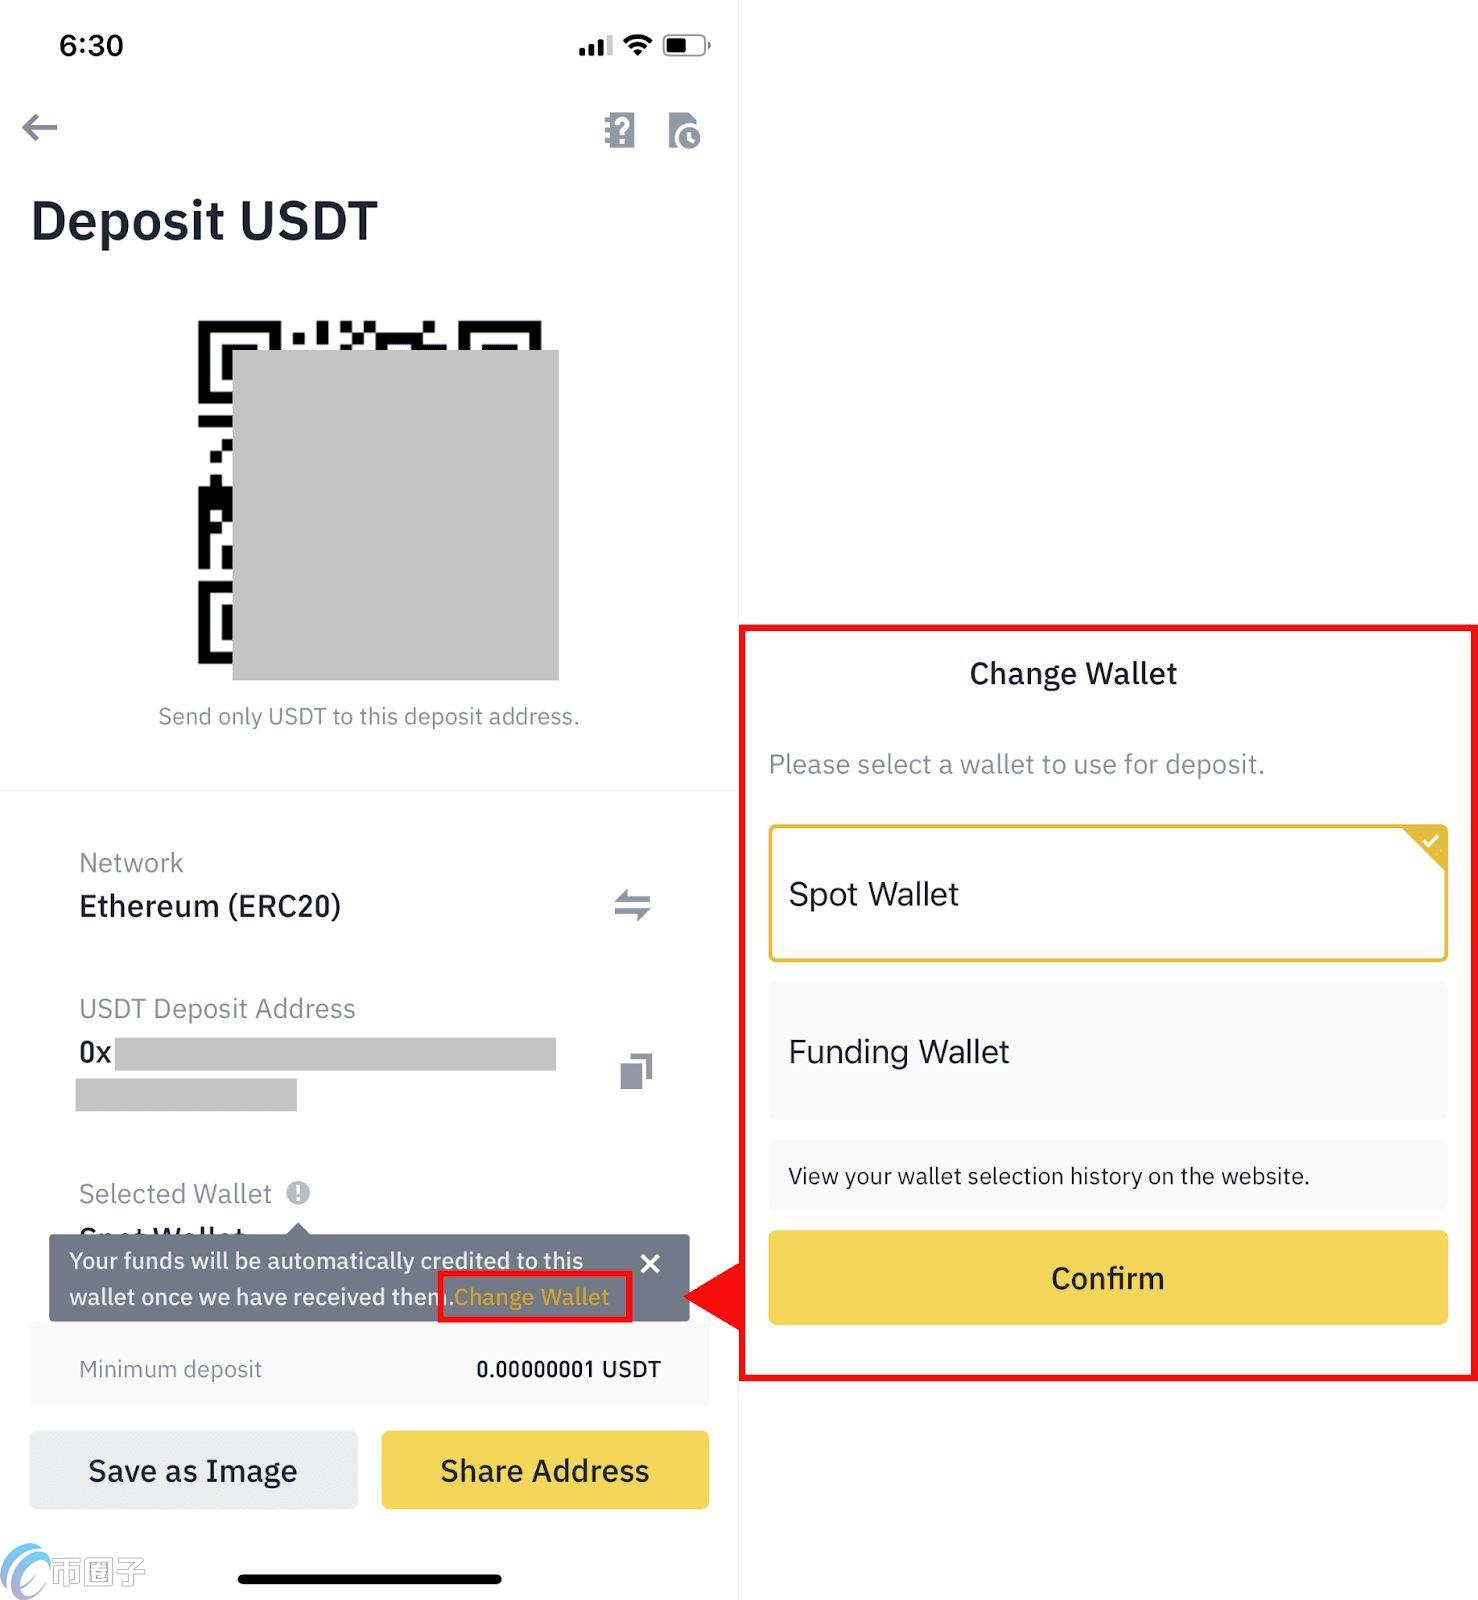Switch network using the swap arrows icon
Image resolution: width=1478 pixels, height=1600 pixels.
pos(632,905)
